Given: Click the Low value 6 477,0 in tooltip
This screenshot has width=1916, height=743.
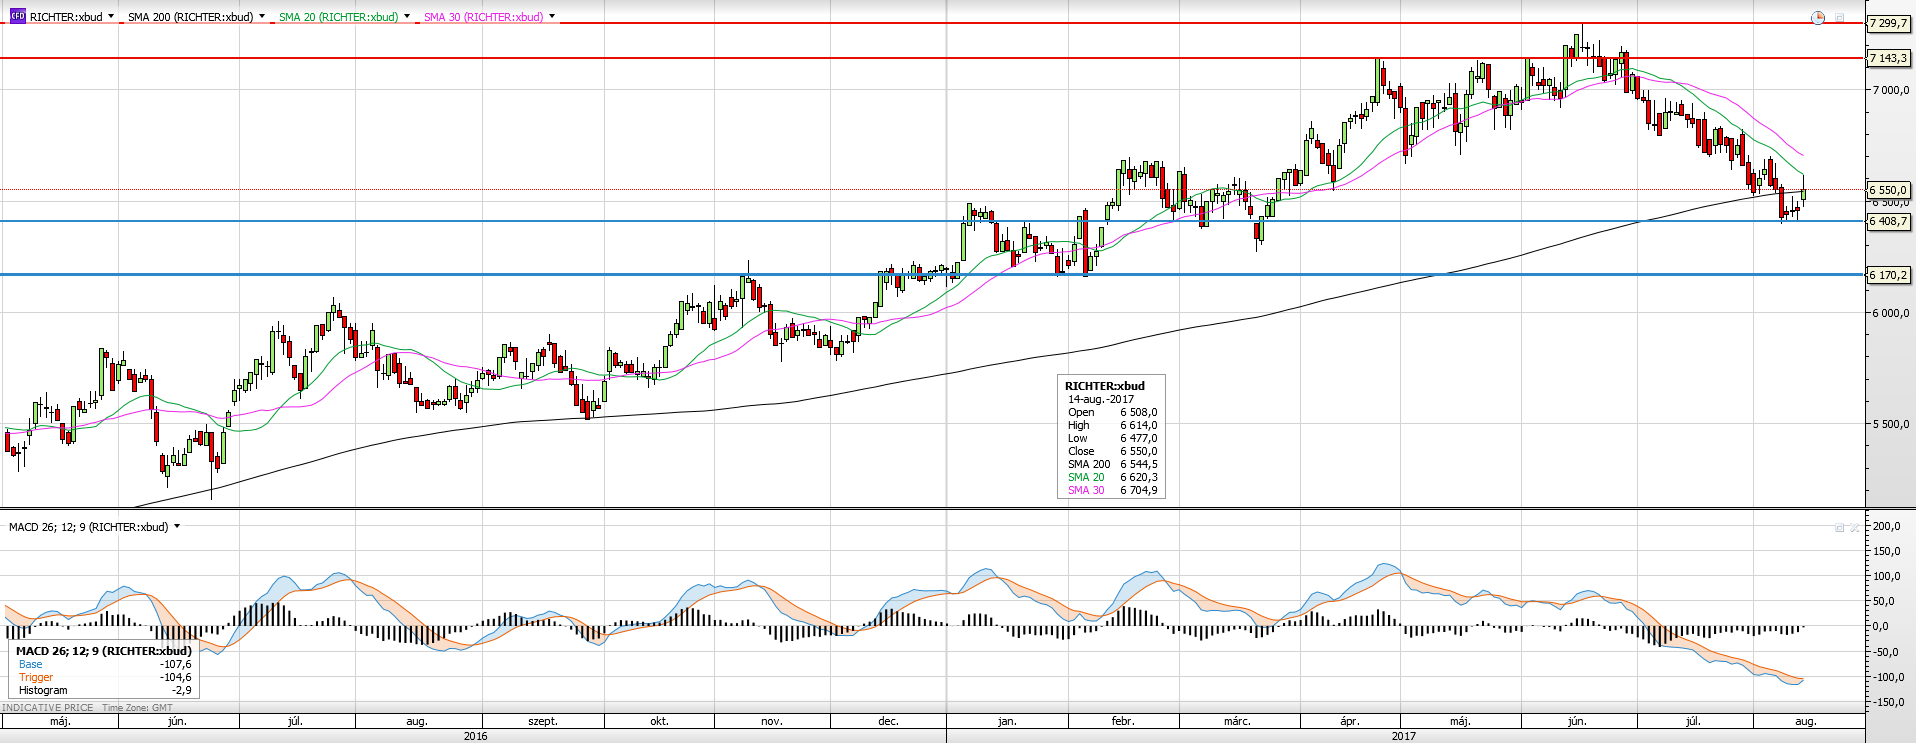Looking at the screenshot, I should [1138, 438].
